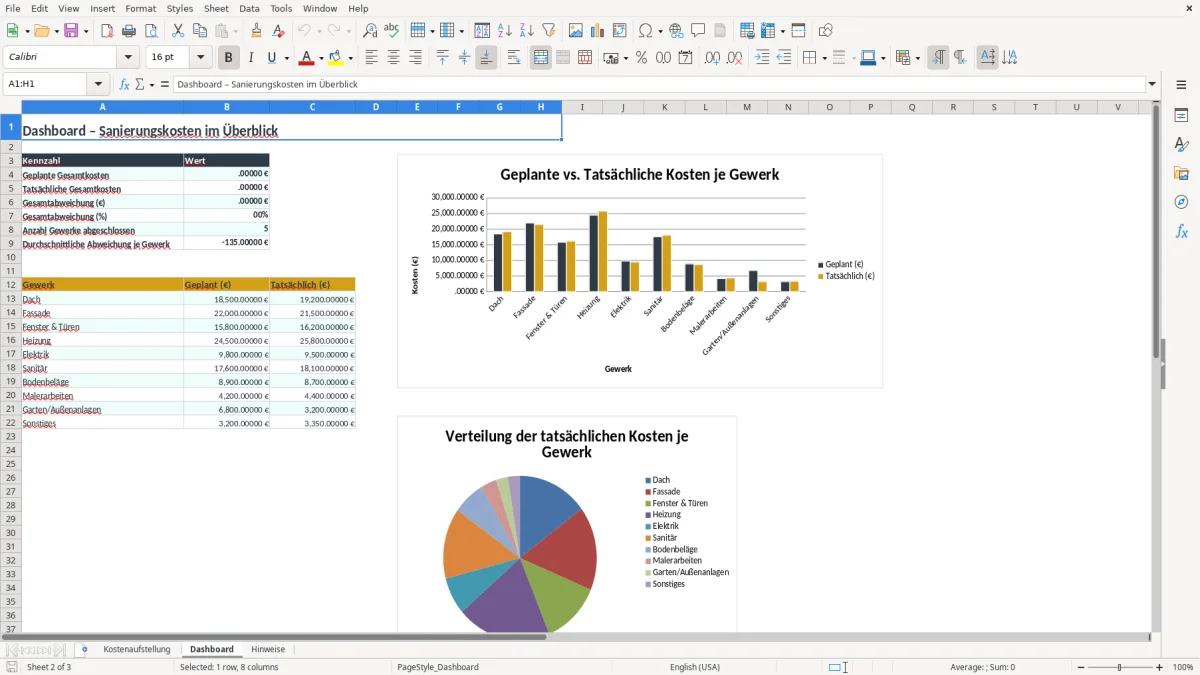Open Find and Replace
This screenshot has height=675, width=1200.
tap(370, 31)
